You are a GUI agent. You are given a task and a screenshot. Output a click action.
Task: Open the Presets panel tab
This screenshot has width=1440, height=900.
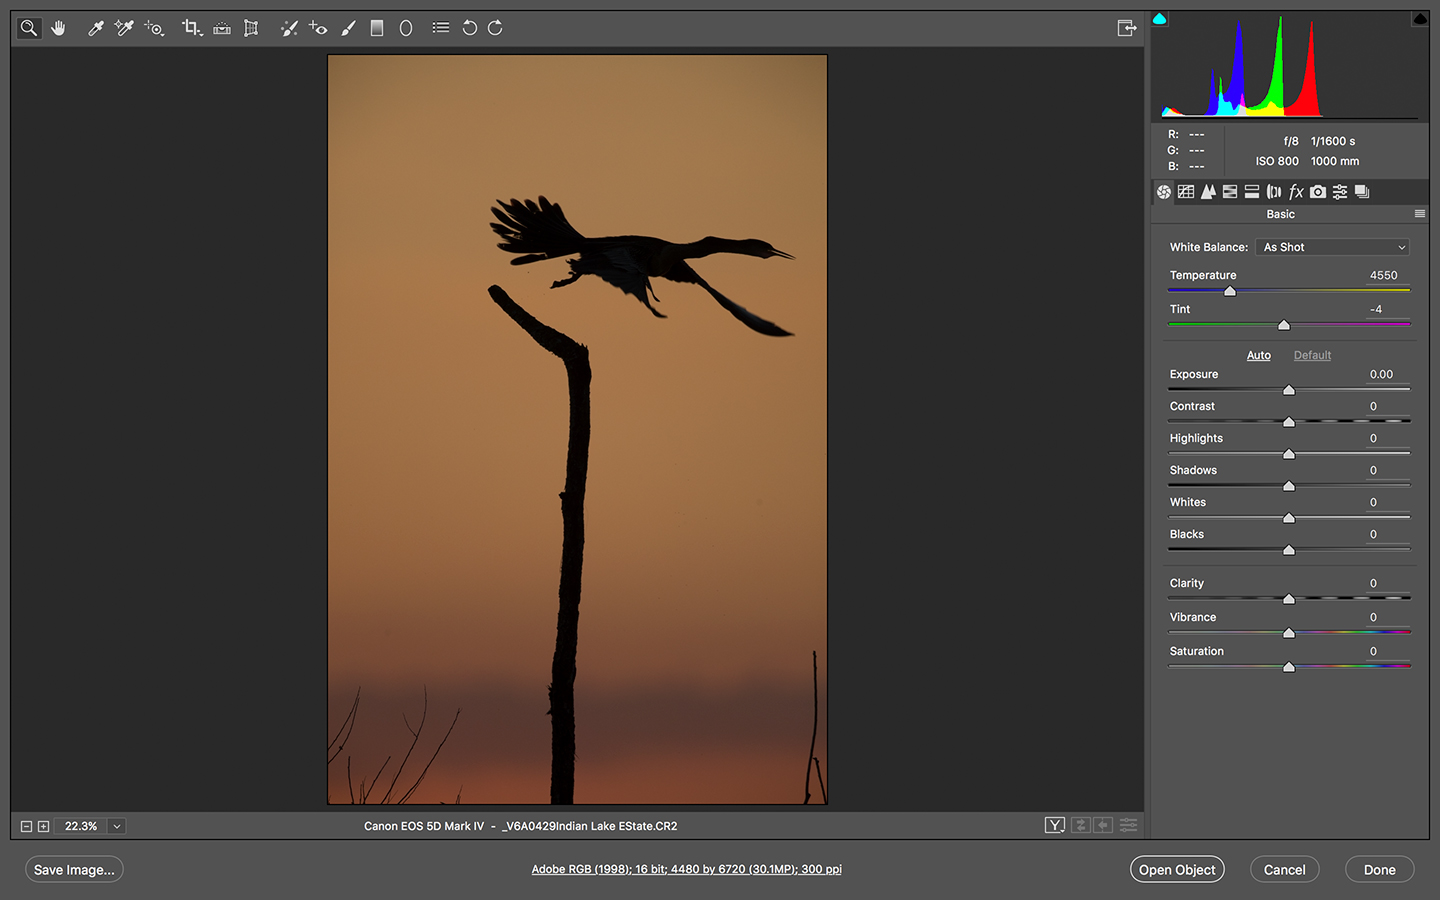coord(1340,192)
